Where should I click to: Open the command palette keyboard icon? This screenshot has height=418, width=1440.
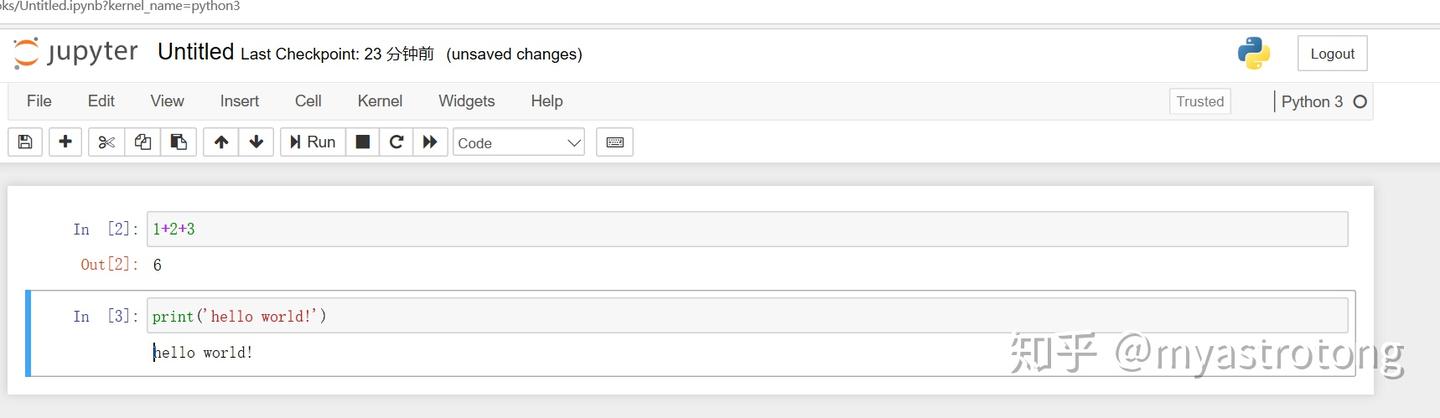615,142
